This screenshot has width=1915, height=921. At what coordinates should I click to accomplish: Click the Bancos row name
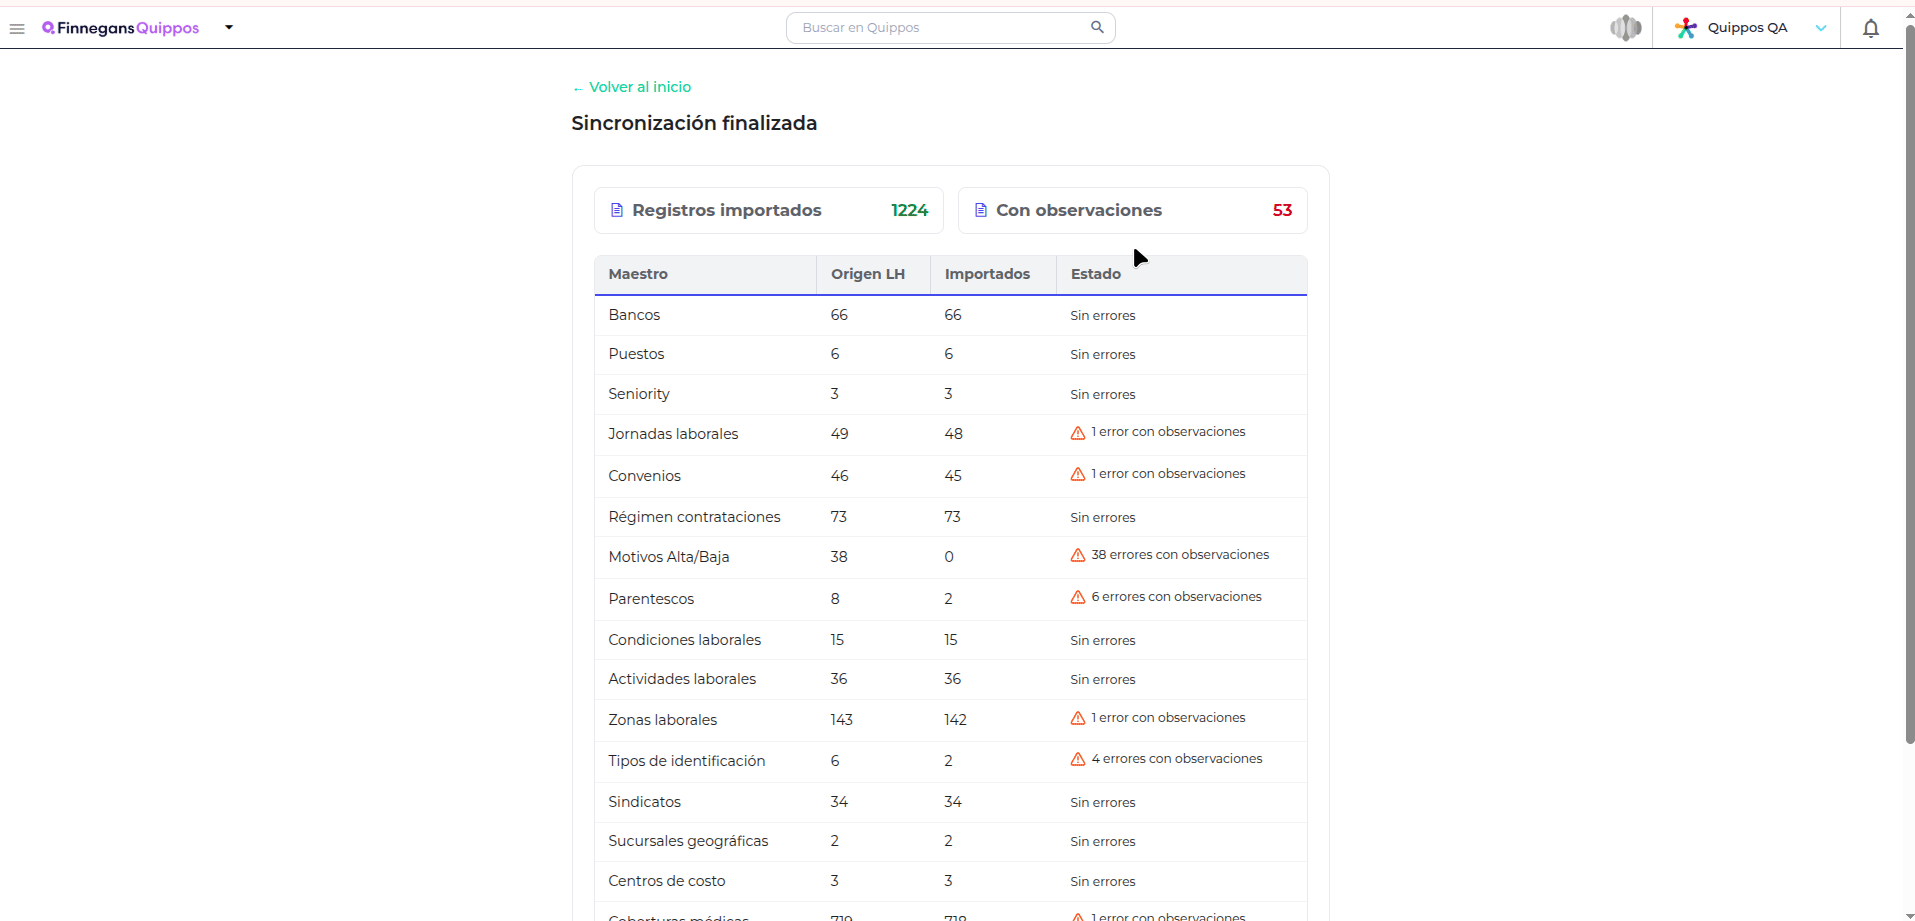pyautogui.click(x=634, y=315)
